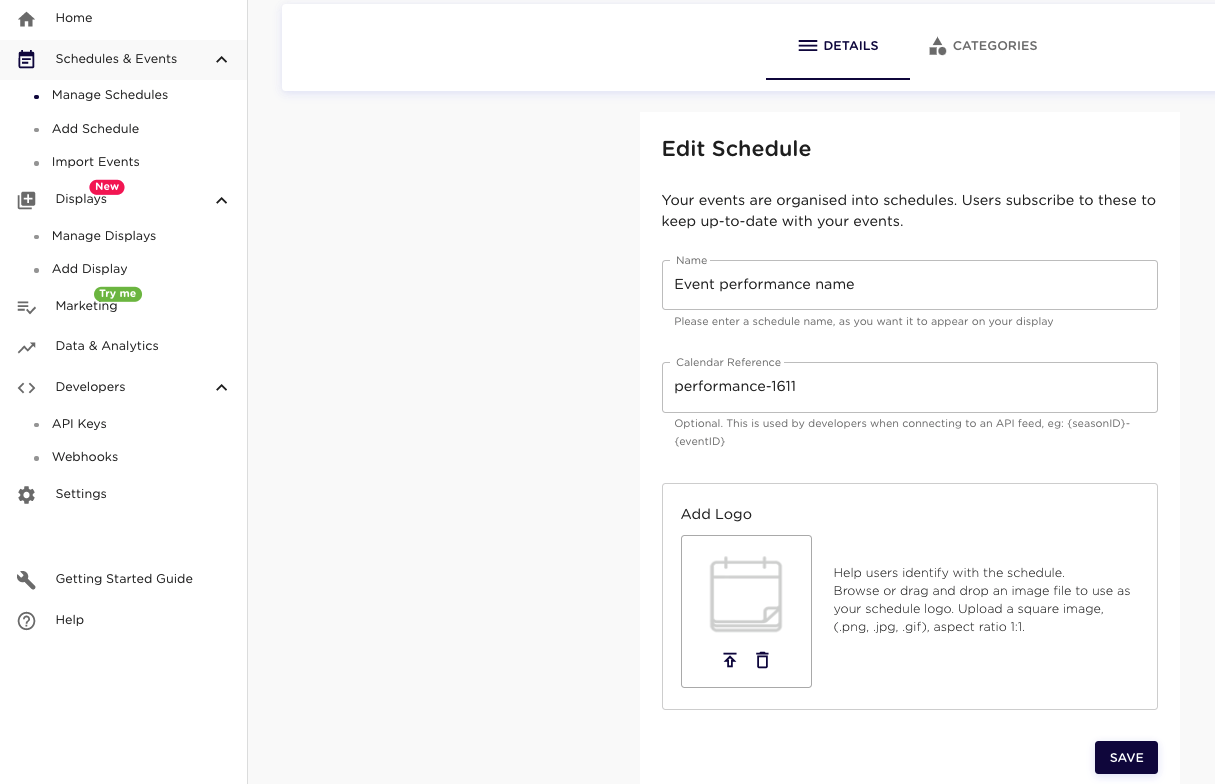Collapse the Developers section chevron

click(x=222, y=388)
